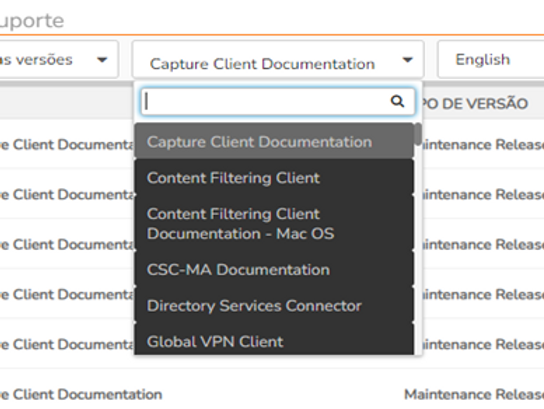The height and width of the screenshot is (409, 544).
Task: Open the Capture Client Documentation dropdown
Action: (278, 59)
